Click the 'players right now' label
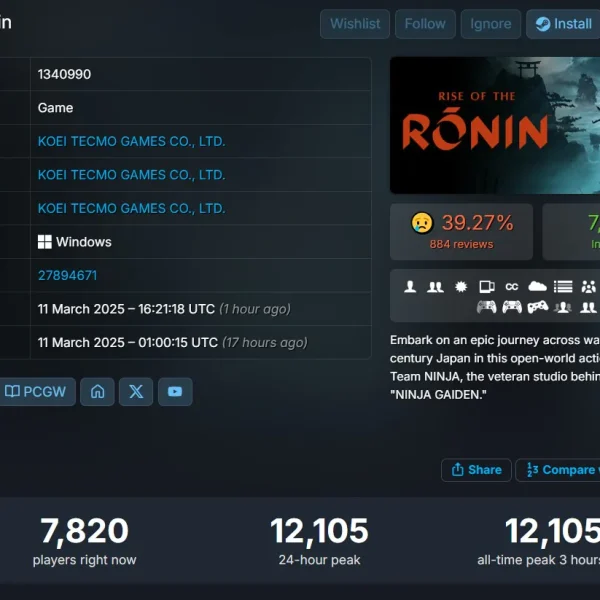The image size is (600, 600). (84, 560)
